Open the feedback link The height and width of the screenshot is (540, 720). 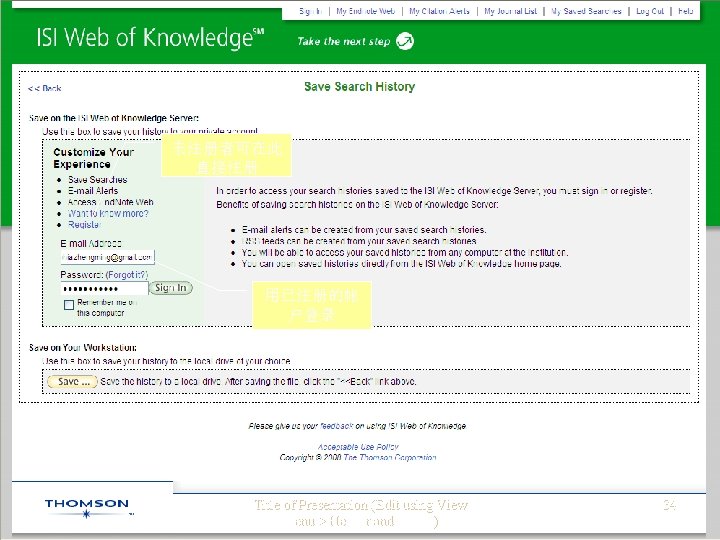click(337, 426)
